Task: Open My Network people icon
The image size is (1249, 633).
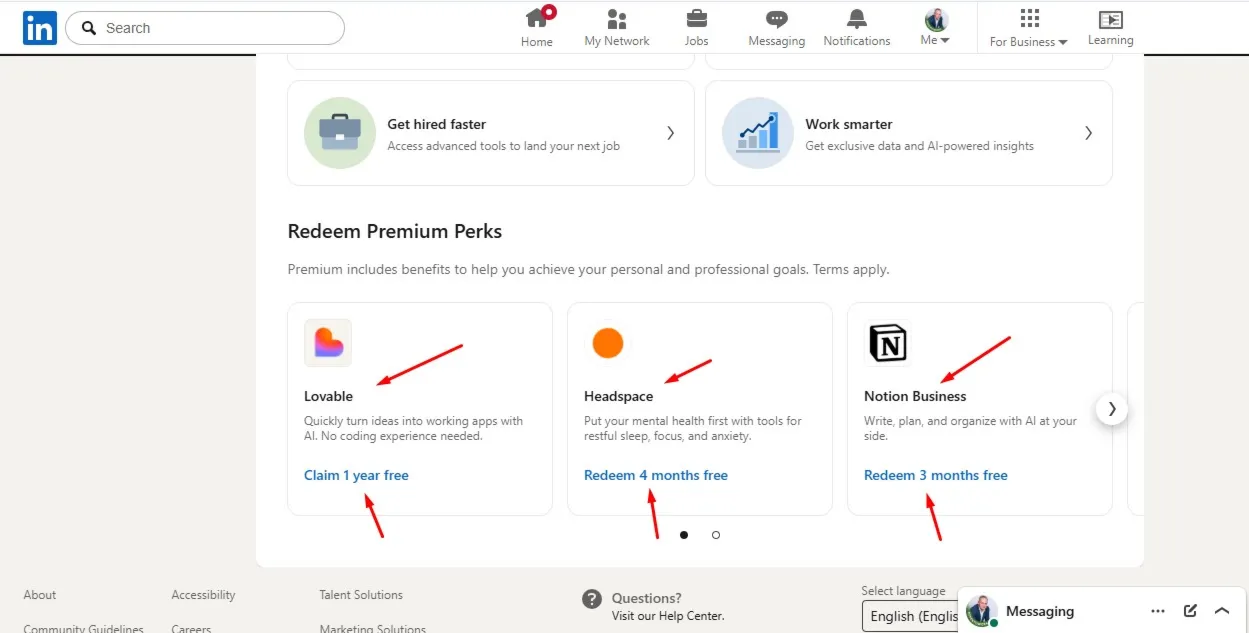Action: [617, 19]
